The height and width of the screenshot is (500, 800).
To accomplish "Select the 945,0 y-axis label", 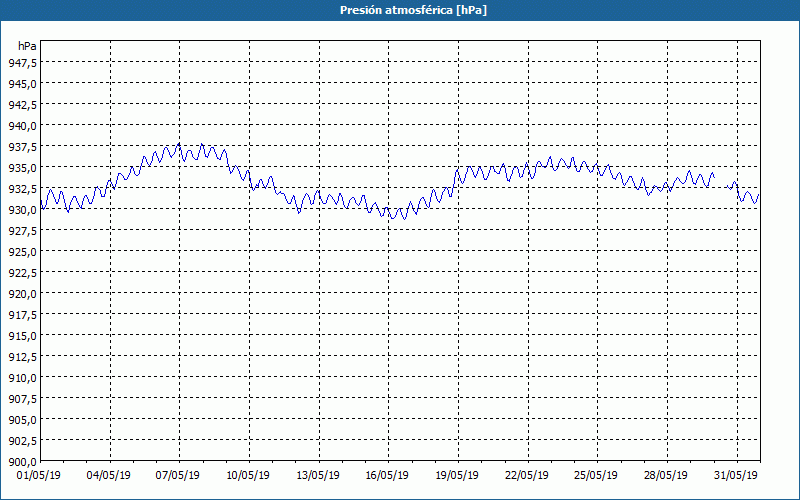I will (x=23, y=83).
